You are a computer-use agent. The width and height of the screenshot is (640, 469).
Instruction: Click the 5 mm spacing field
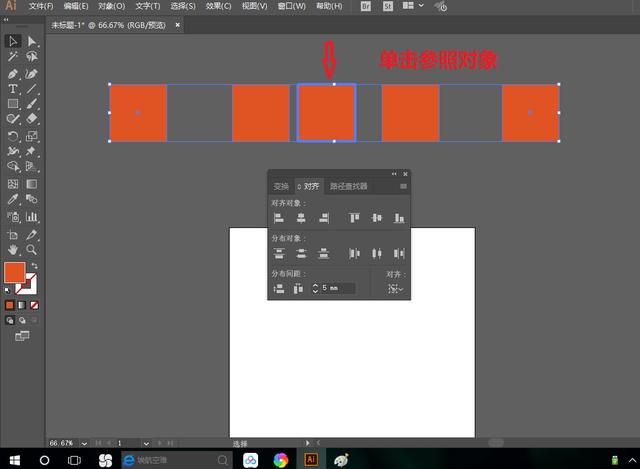338,288
